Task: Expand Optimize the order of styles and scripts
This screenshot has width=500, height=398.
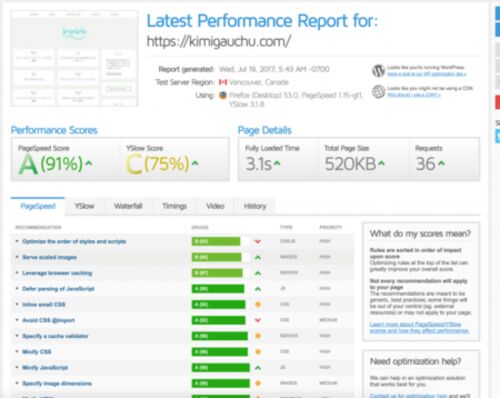Action: coord(74,241)
